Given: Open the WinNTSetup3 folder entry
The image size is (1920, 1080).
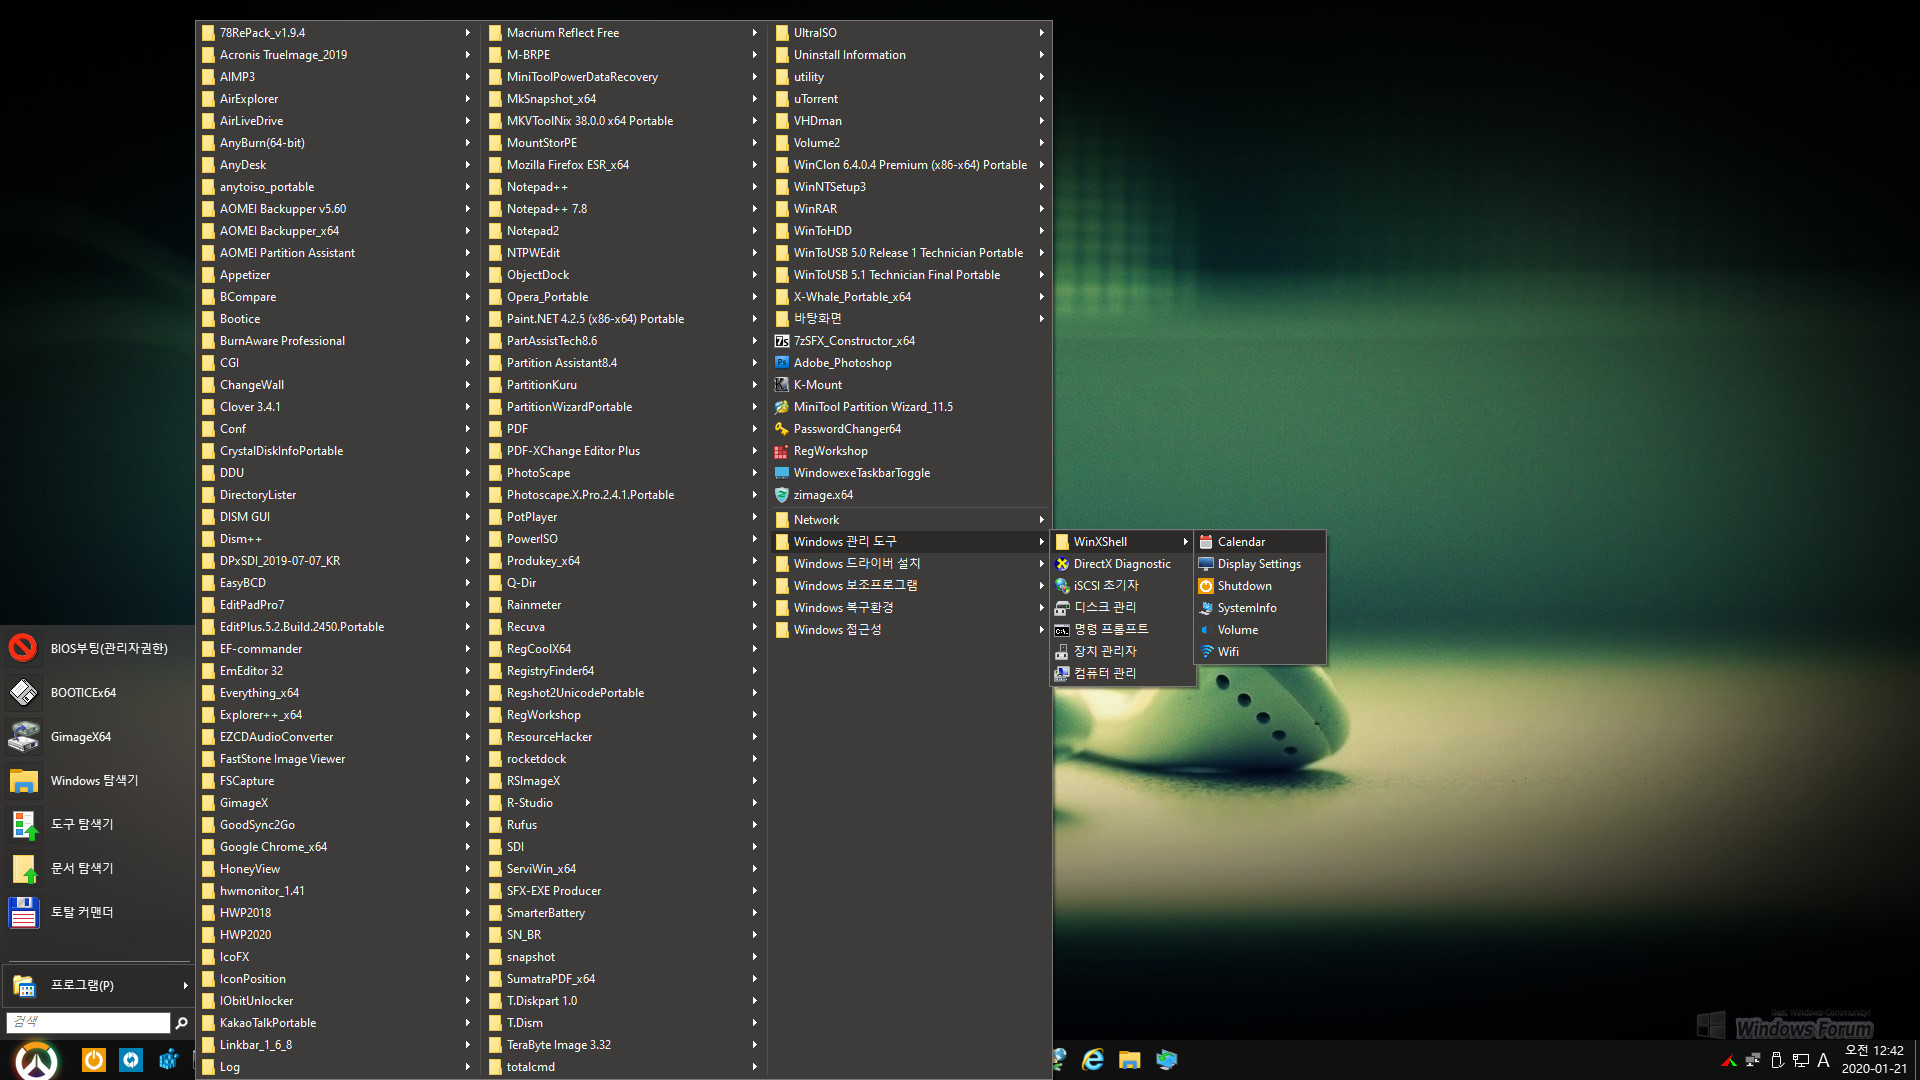Looking at the screenshot, I should (910, 187).
